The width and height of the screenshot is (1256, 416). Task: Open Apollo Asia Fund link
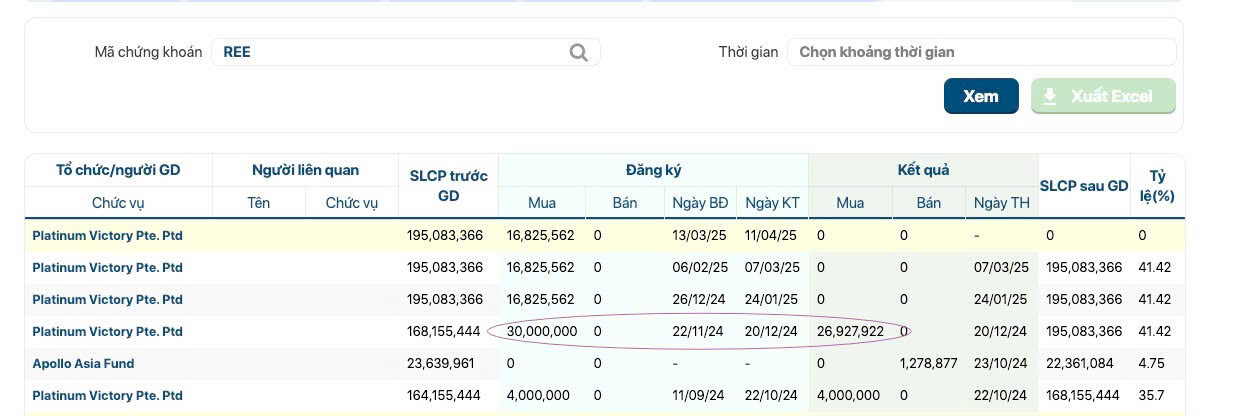click(x=83, y=364)
